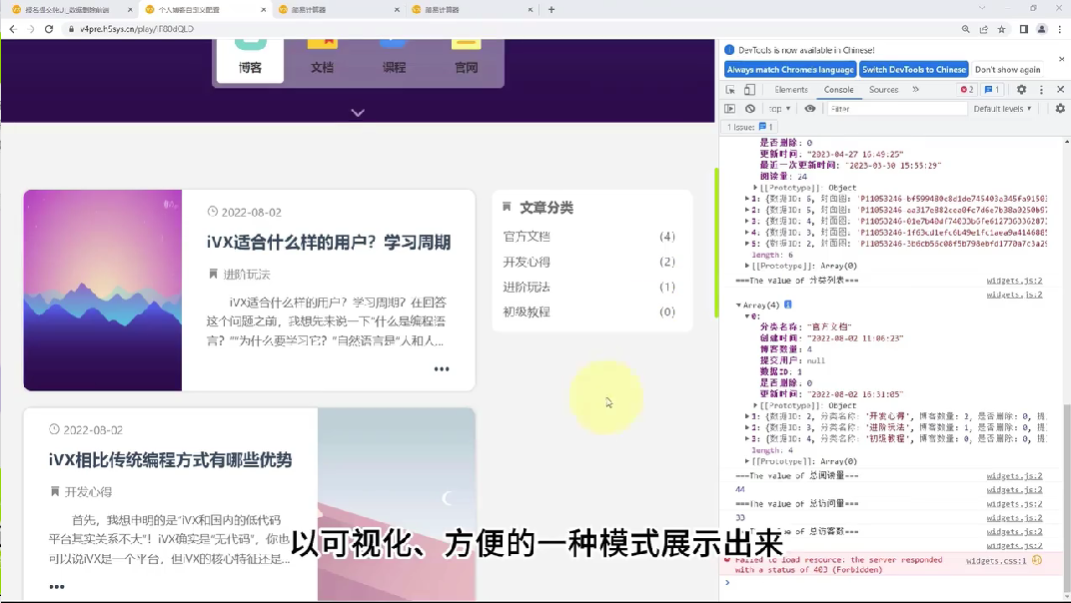The height and width of the screenshot is (603, 1071).
Task: Open DevTools three-dot customize menu
Action: pyautogui.click(x=1041, y=89)
